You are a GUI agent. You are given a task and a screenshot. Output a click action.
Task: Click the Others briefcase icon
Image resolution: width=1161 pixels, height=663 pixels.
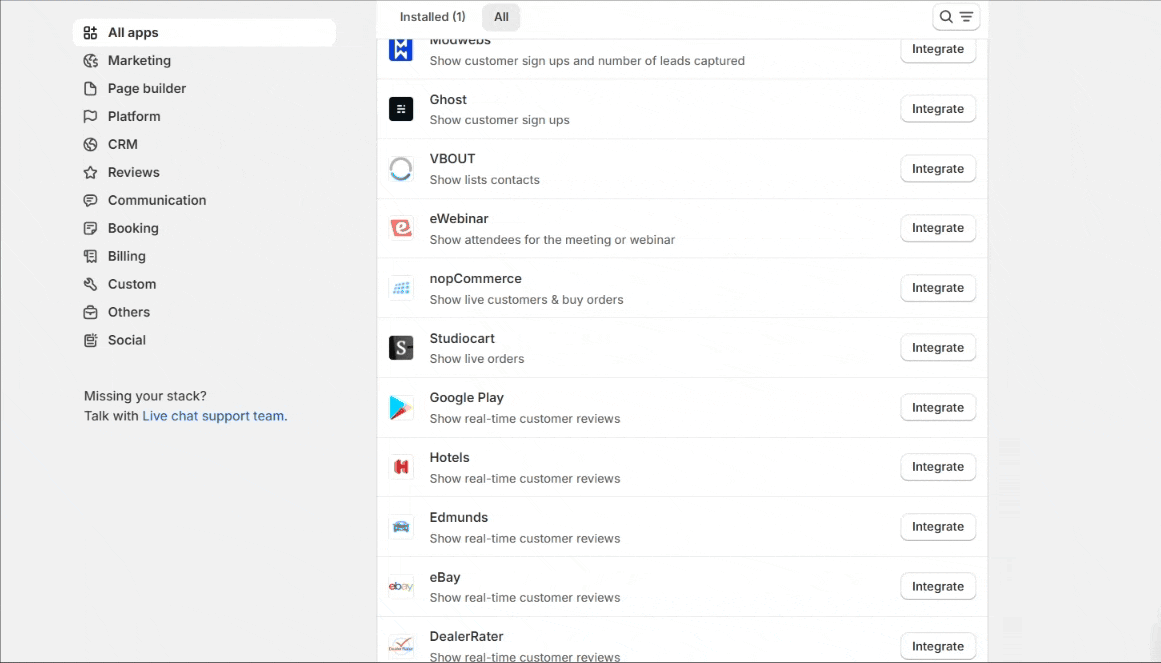click(x=90, y=313)
